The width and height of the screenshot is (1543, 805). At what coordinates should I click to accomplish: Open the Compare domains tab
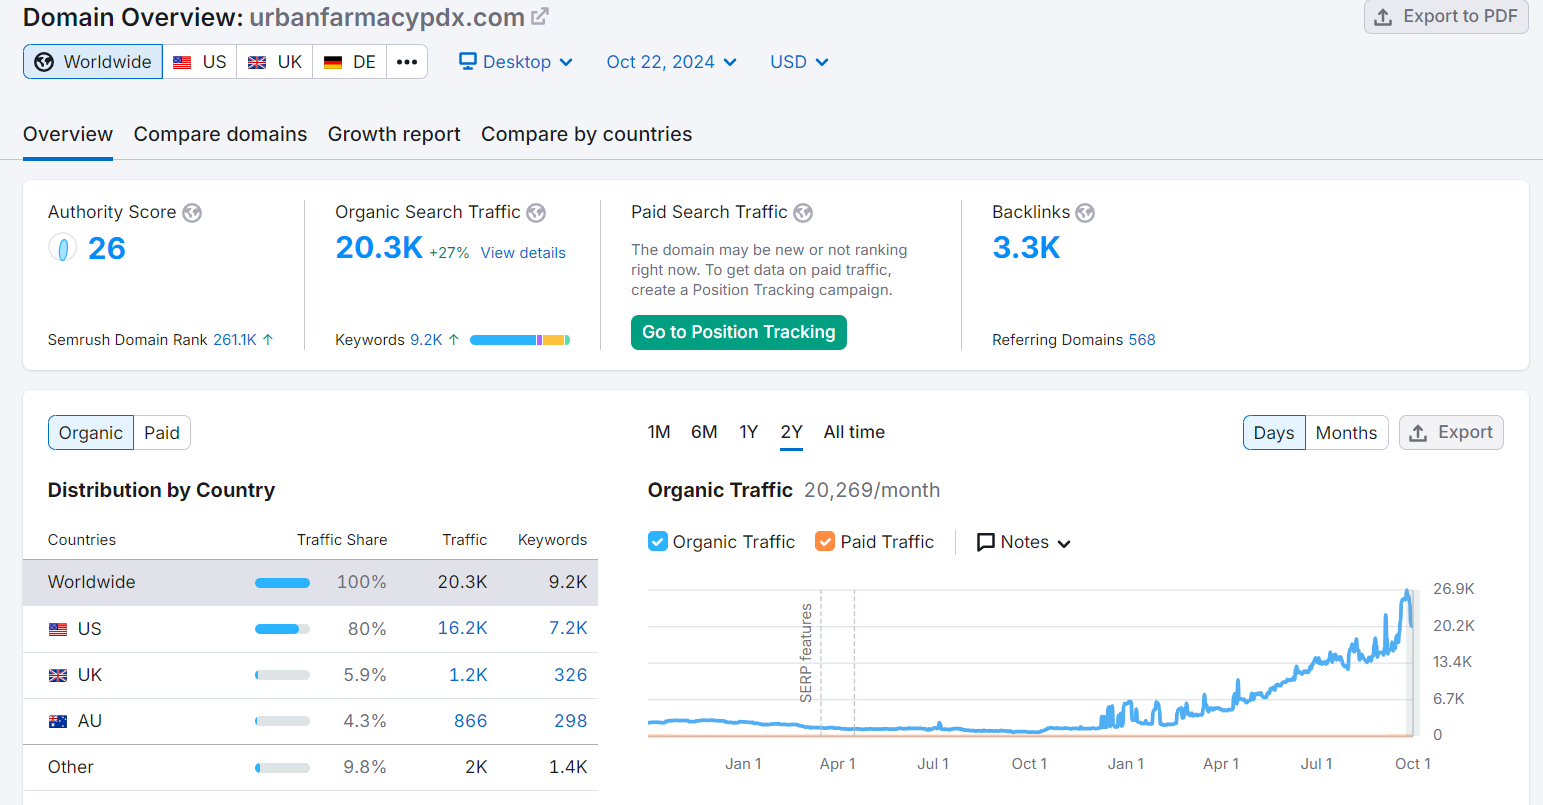[220, 134]
